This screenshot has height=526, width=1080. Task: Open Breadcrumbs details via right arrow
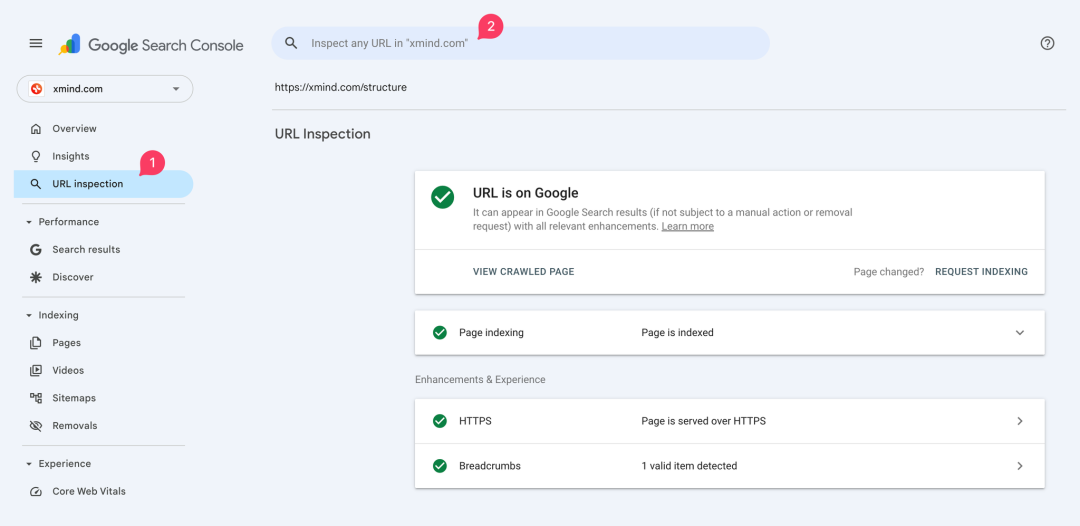pos(1020,466)
